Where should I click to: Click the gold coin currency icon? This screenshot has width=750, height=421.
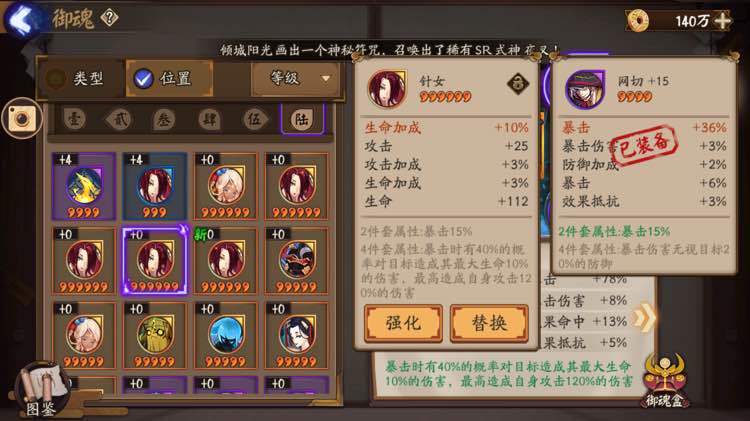tap(637, 21)
